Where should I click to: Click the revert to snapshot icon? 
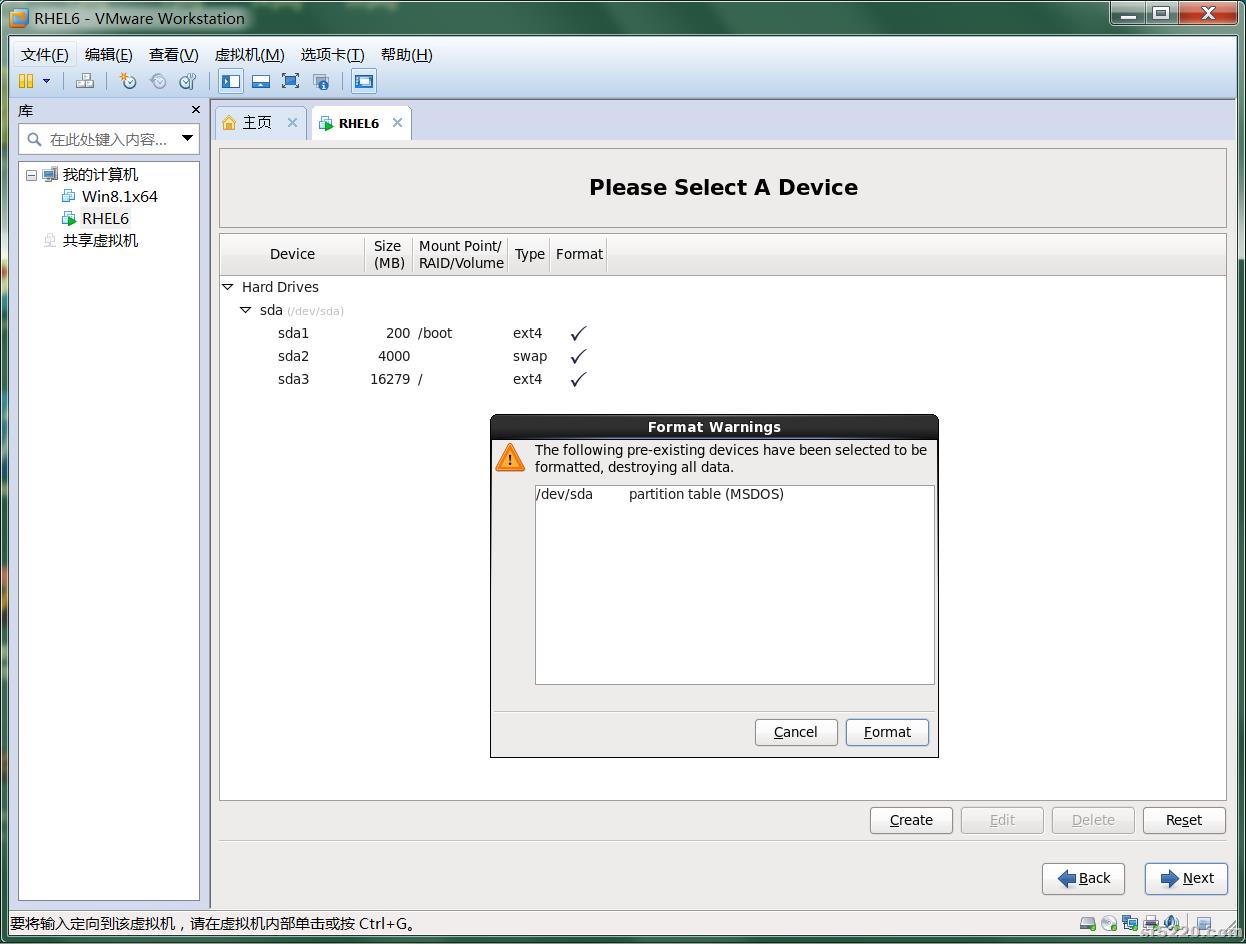[x=158, y=81]
